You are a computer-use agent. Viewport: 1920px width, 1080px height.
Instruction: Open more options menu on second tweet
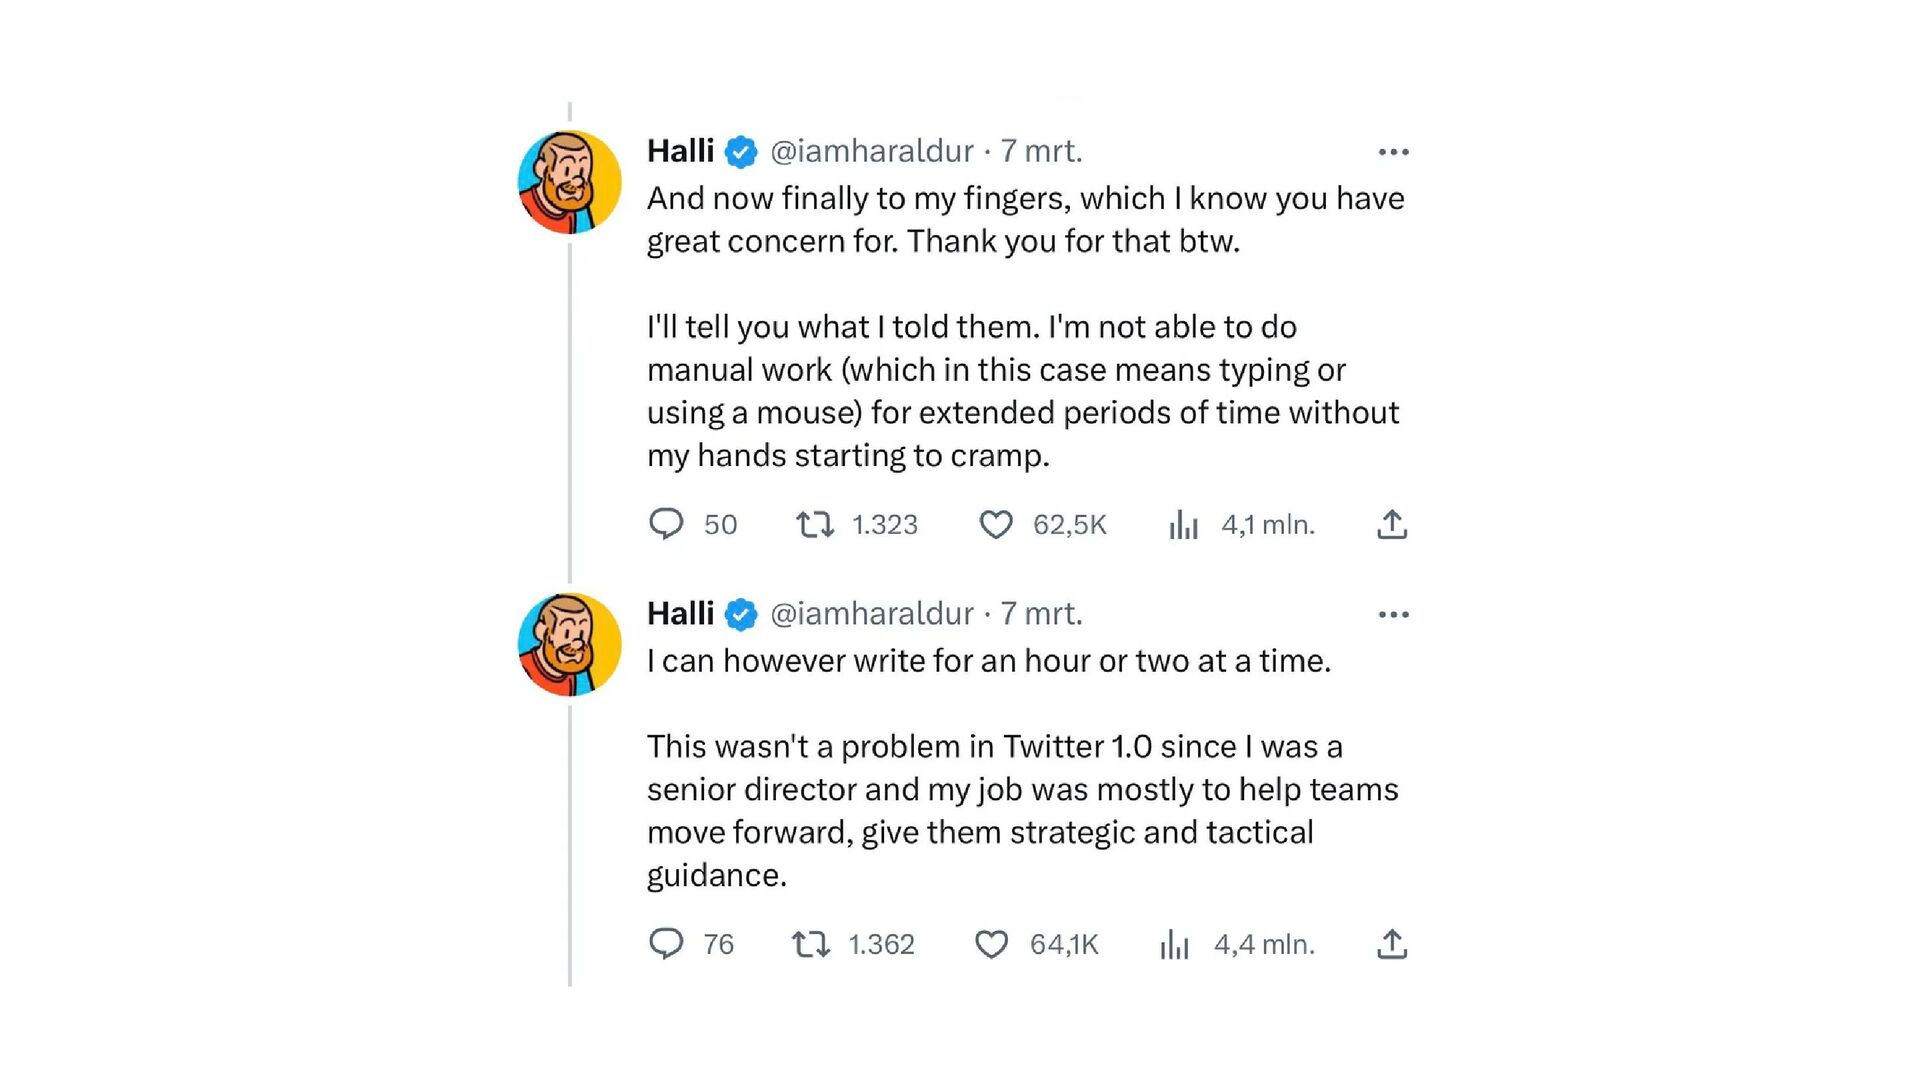click(x=1393, y=614)
